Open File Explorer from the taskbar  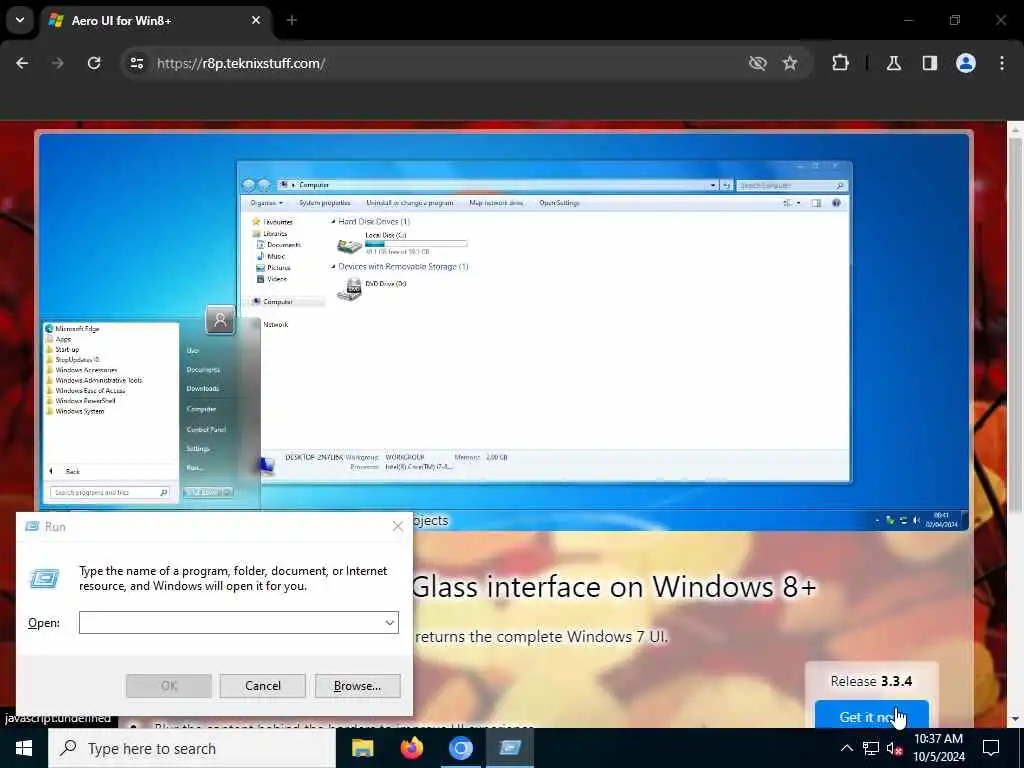(x=362, y=748)
